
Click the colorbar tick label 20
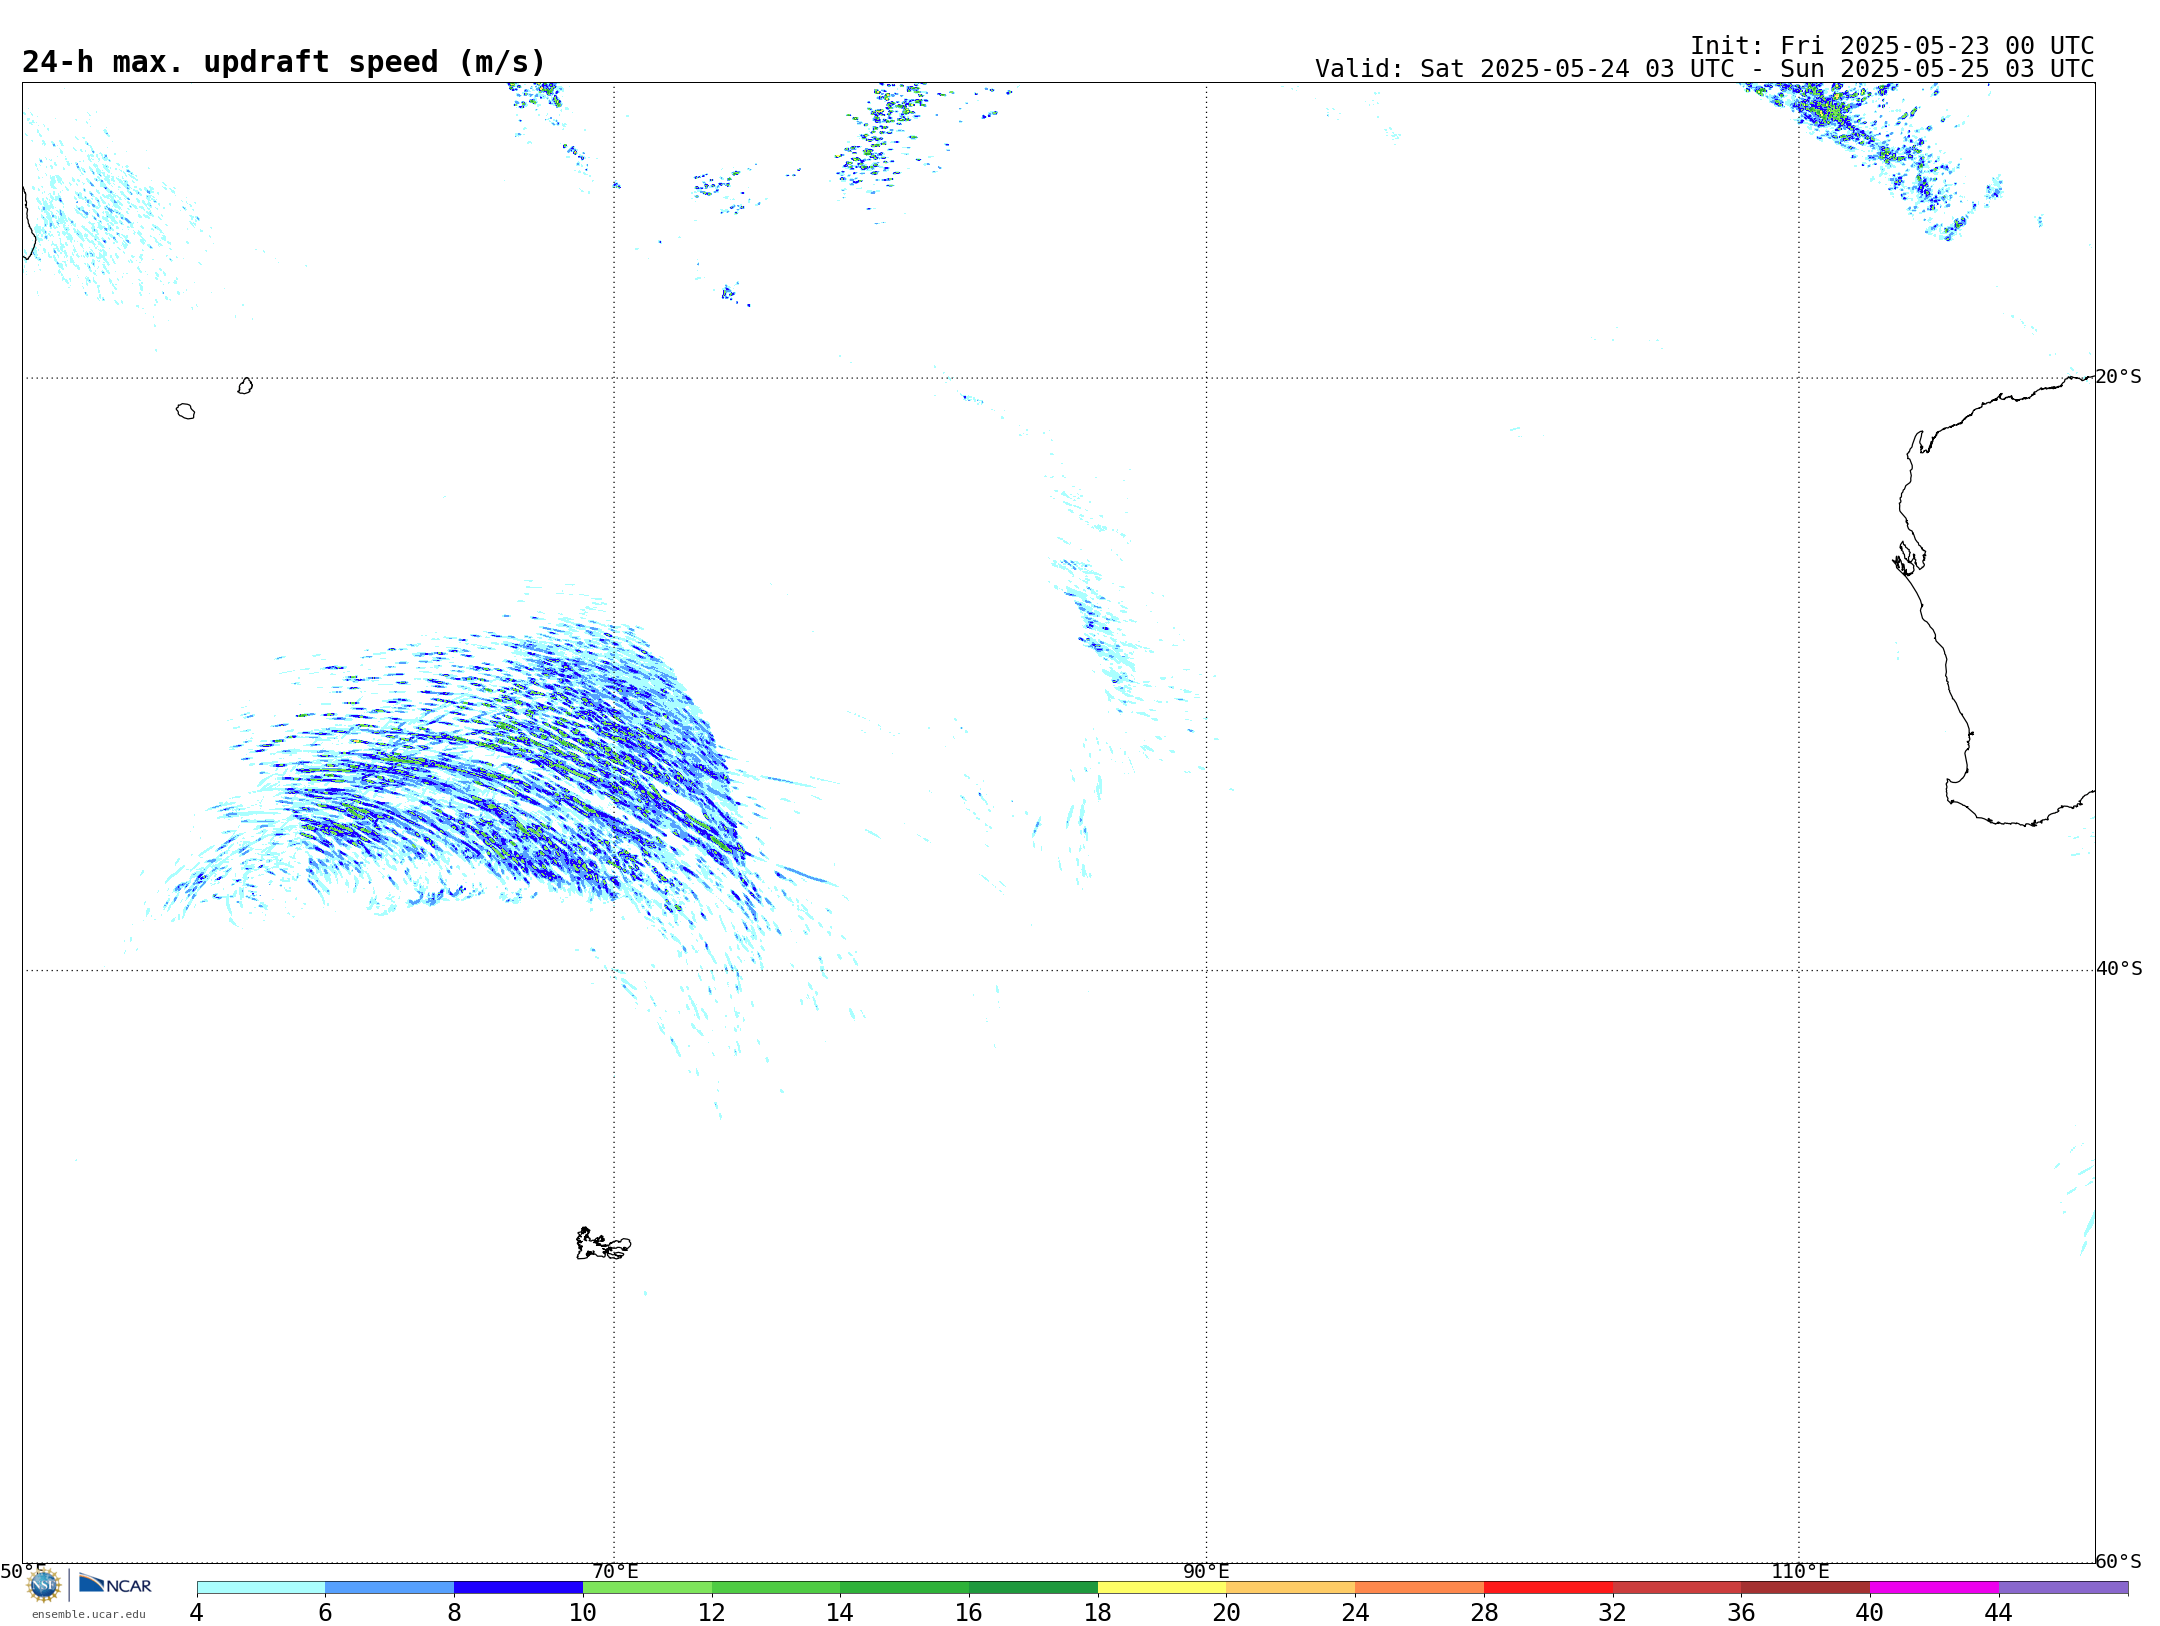pyautogui.click(x=1226, y=1612)
